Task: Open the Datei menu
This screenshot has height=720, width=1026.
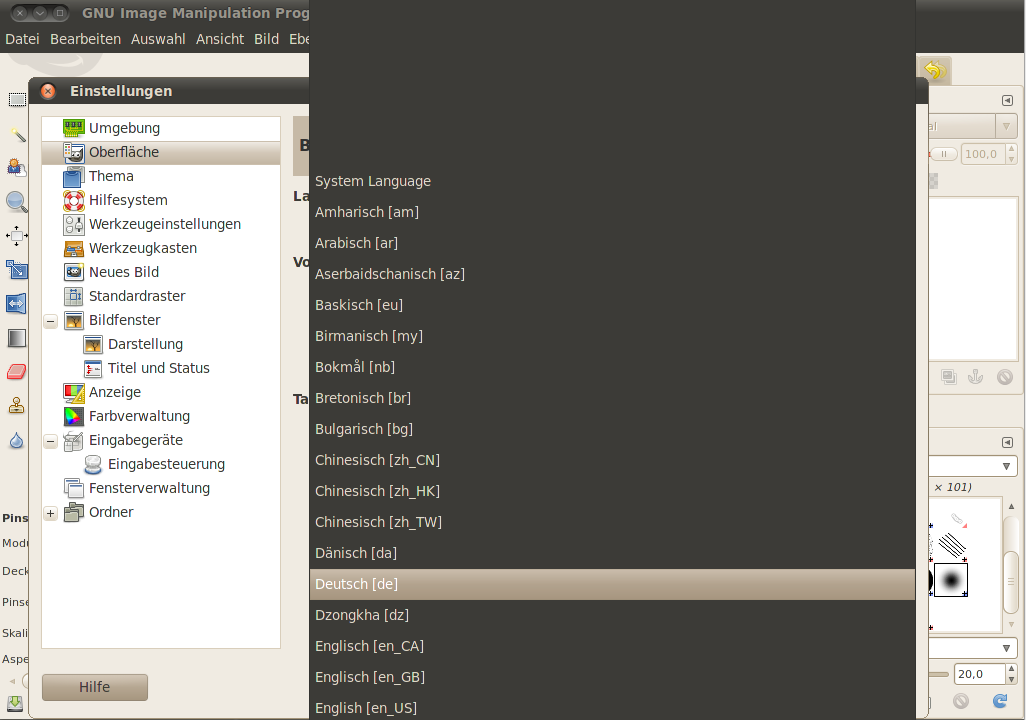Action: coord(22,39)
